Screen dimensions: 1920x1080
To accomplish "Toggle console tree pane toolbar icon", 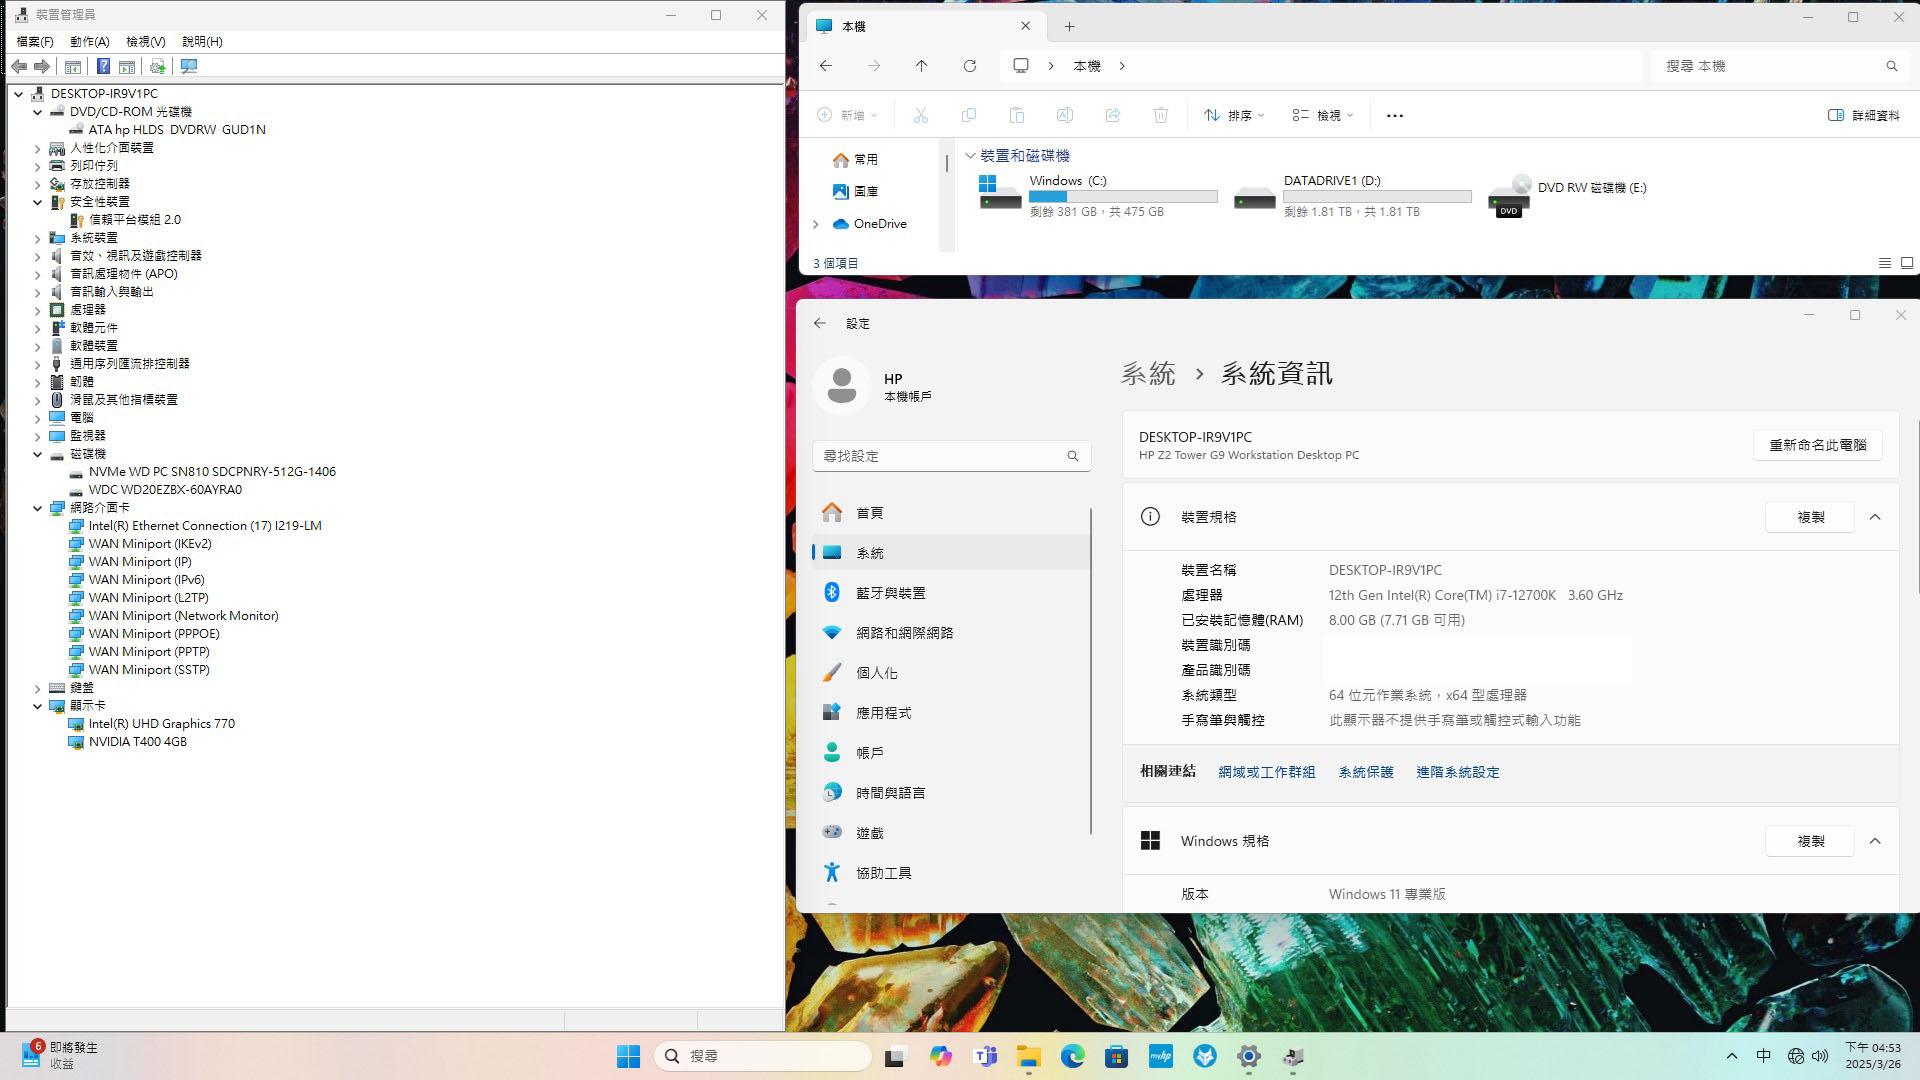I will point(73,66).
